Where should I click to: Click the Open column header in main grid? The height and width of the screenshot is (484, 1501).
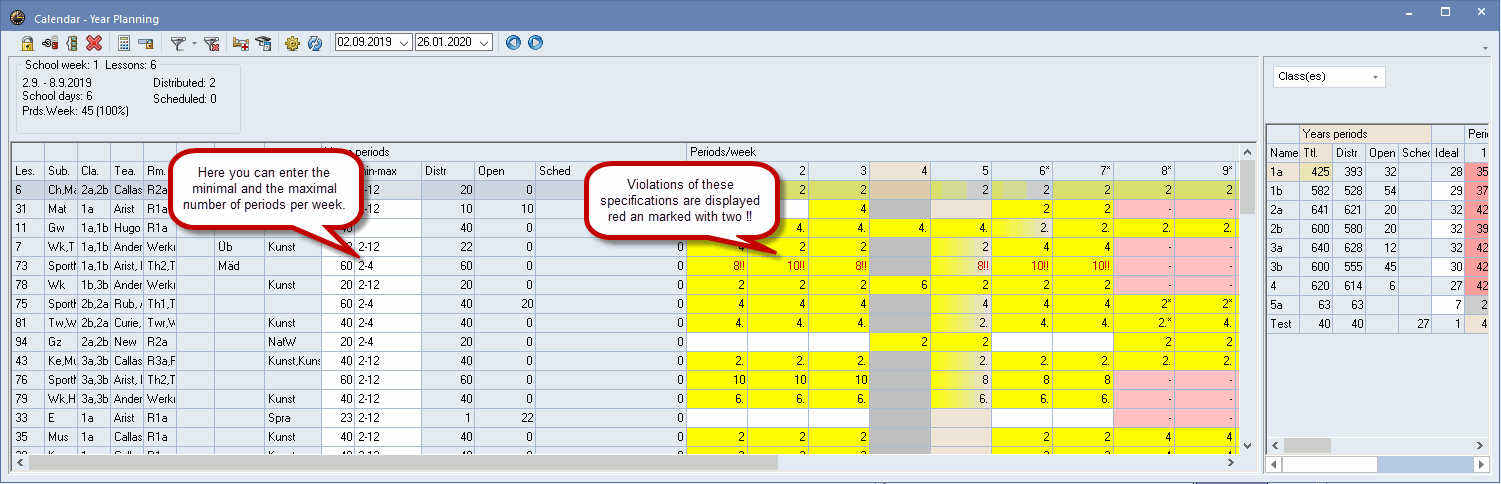click(505, 170)
